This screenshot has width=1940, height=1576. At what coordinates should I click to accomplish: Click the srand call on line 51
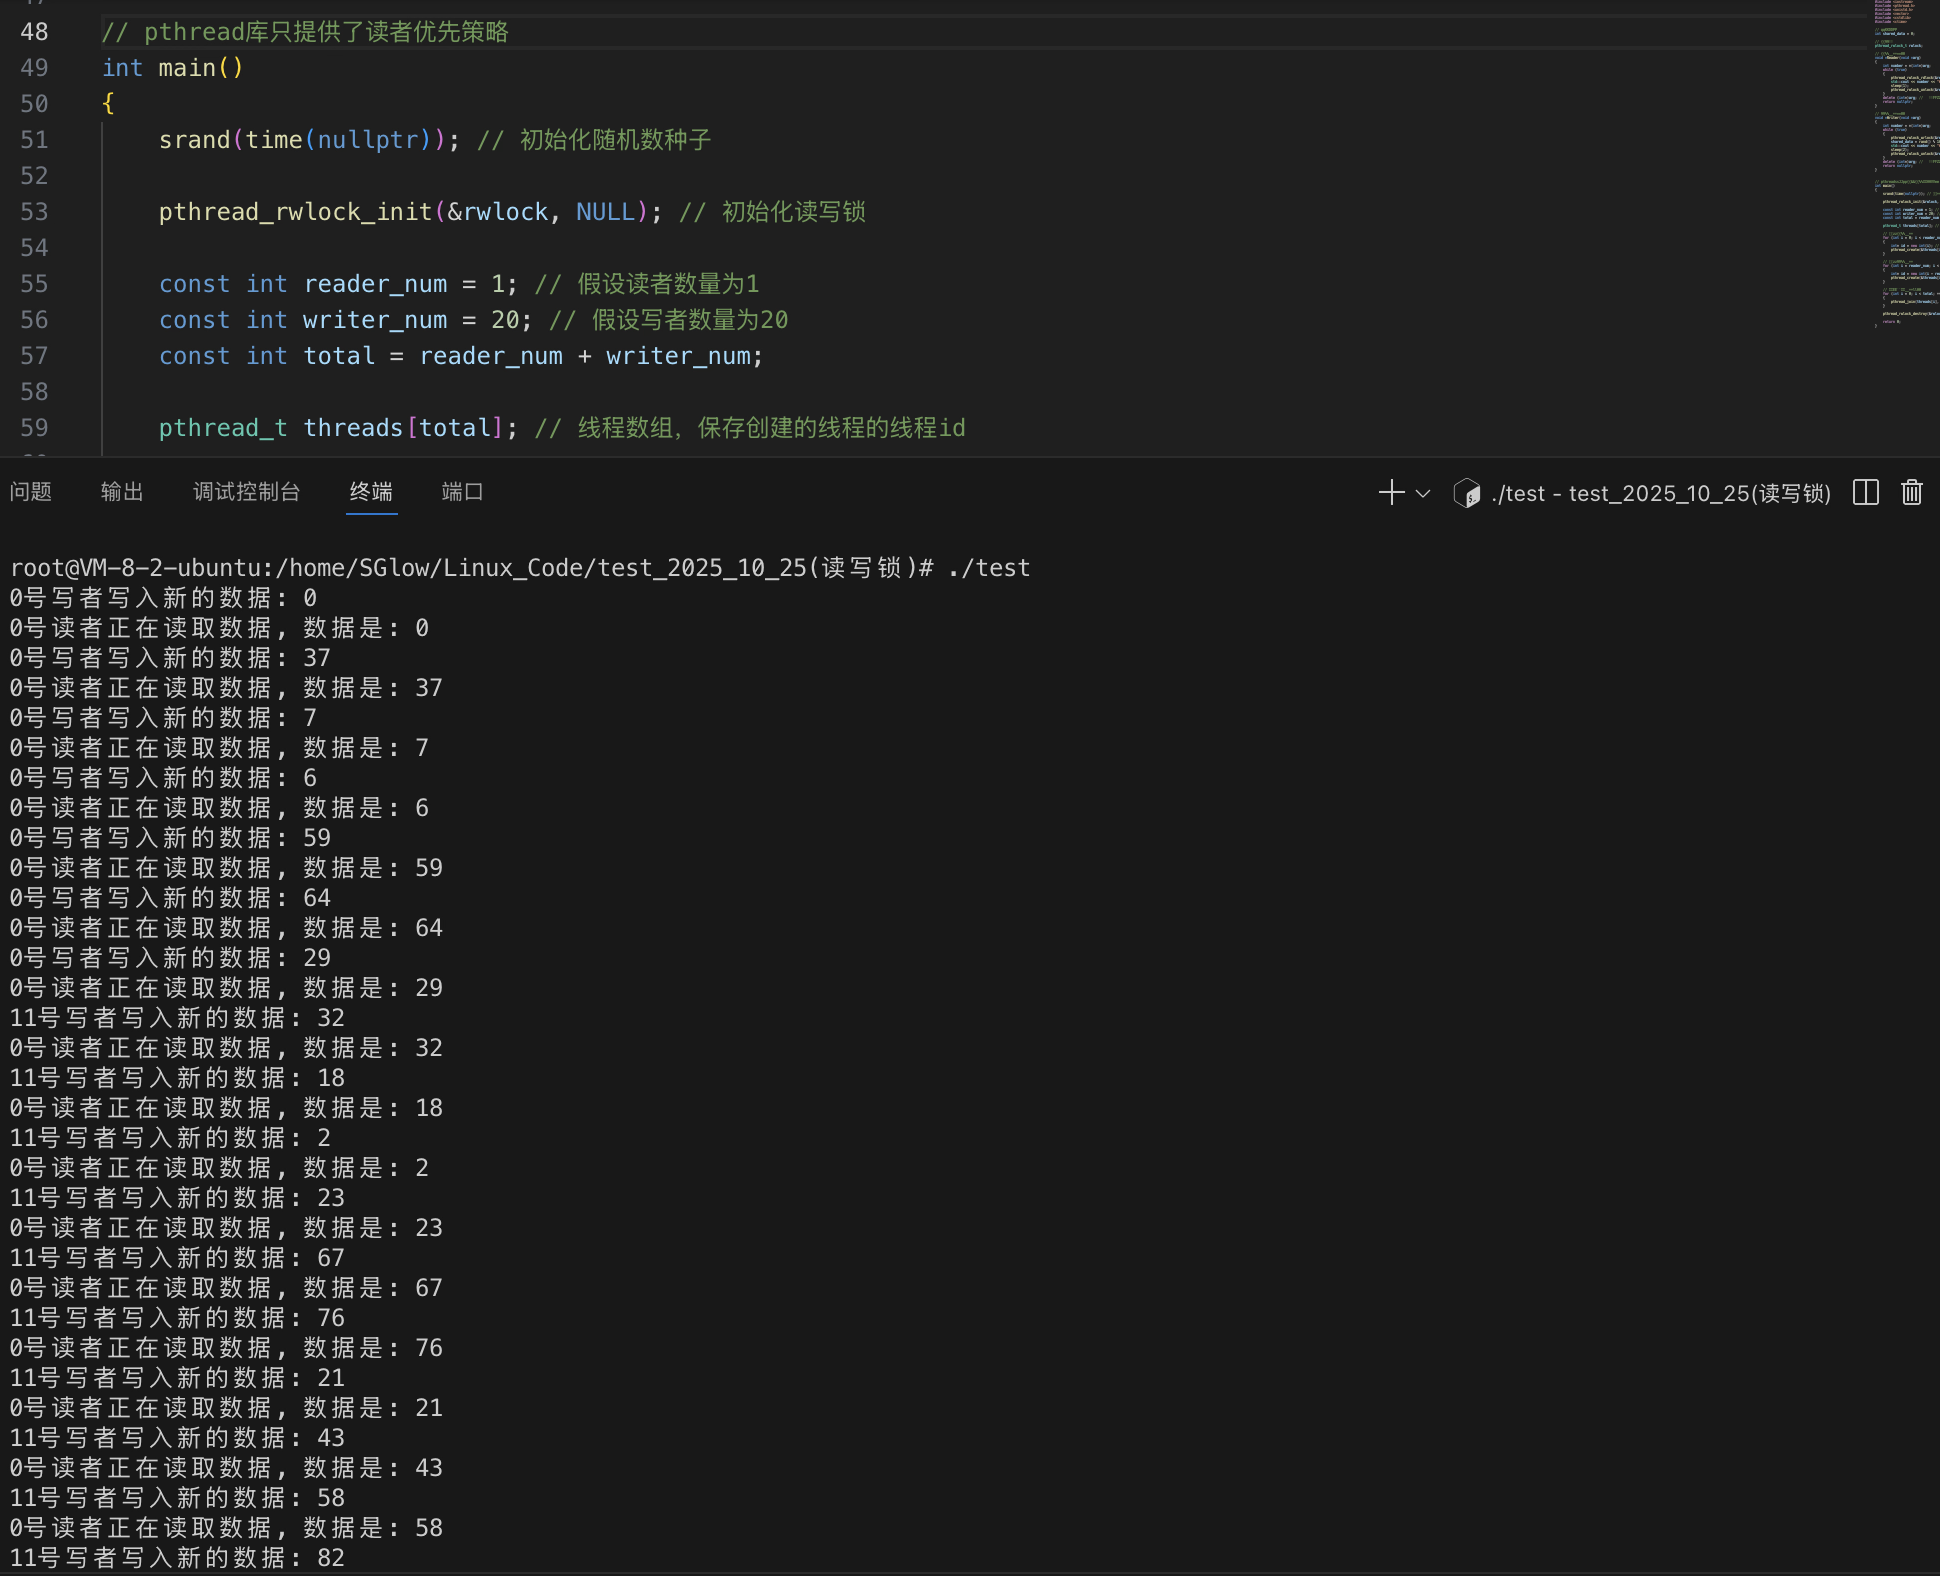tap(194, 140)
